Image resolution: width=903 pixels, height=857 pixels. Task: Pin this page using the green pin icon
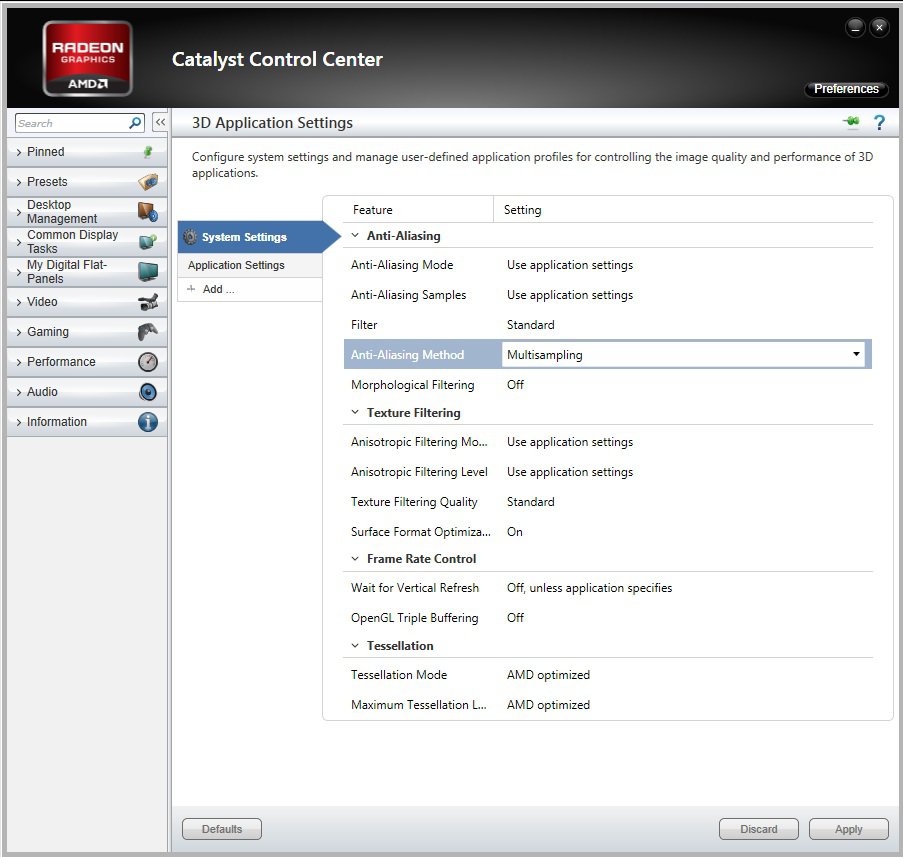[851, 122]
